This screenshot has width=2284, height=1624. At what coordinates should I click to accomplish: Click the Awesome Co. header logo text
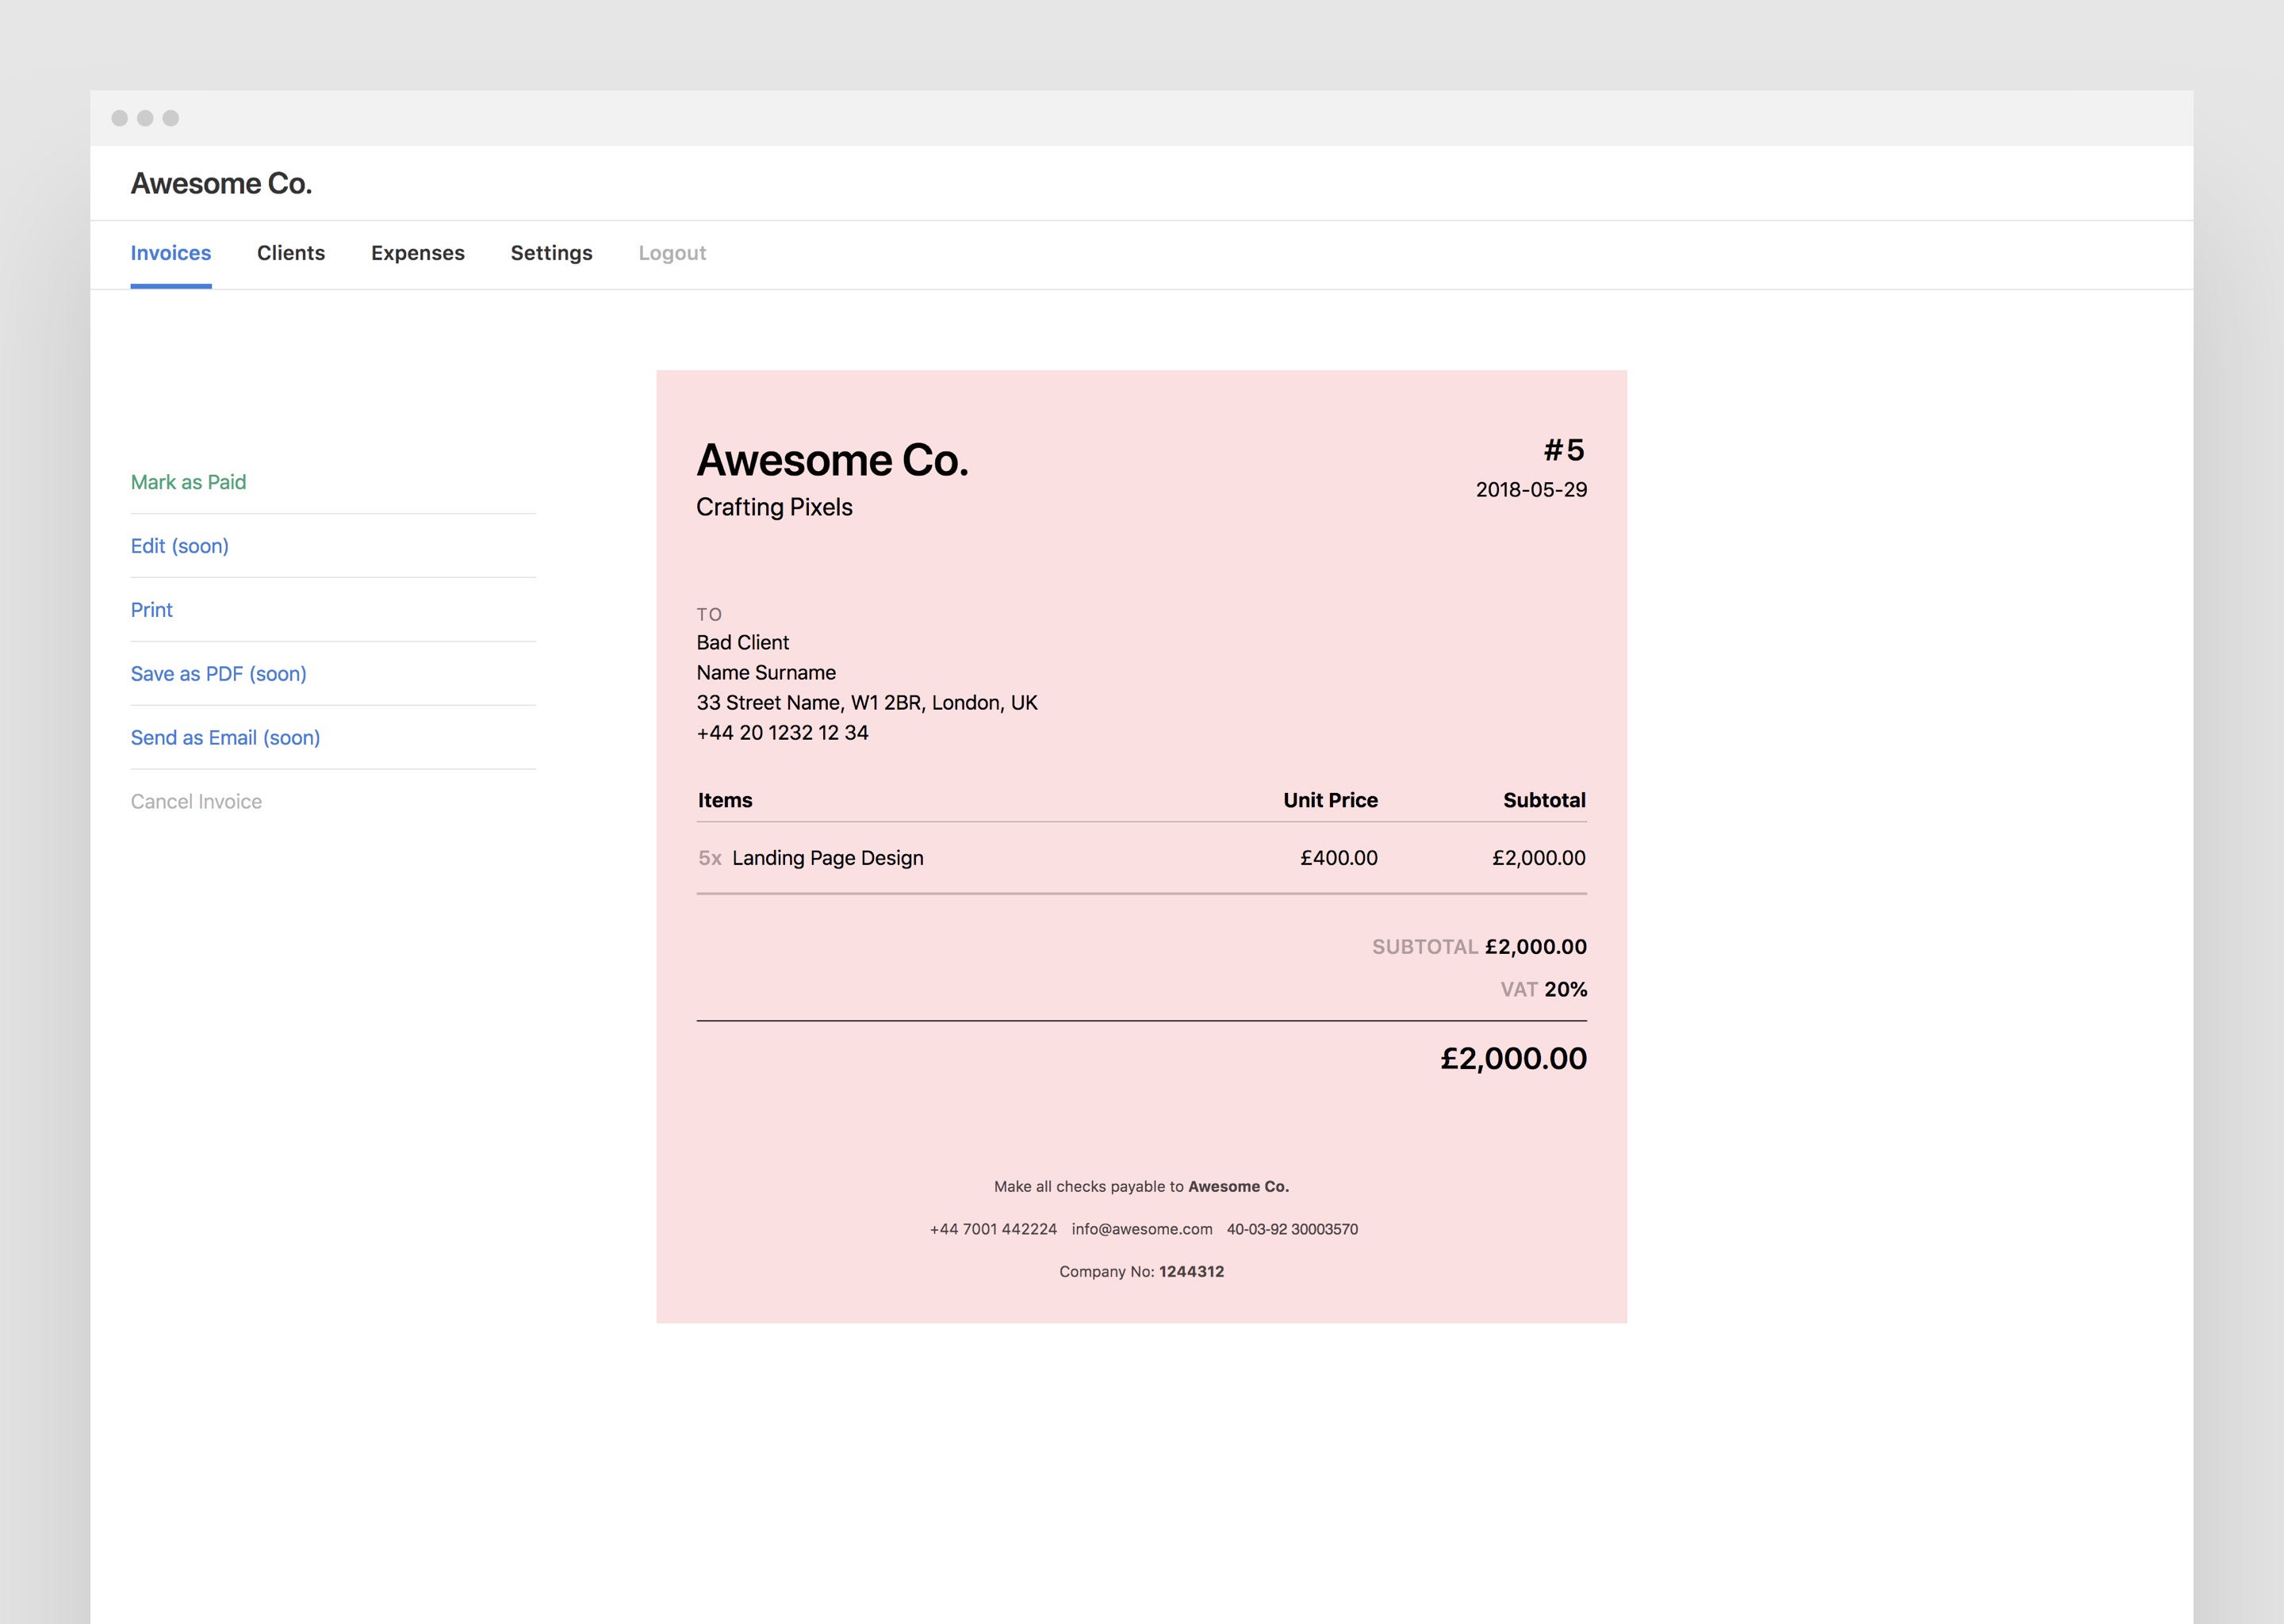(221, 183)
